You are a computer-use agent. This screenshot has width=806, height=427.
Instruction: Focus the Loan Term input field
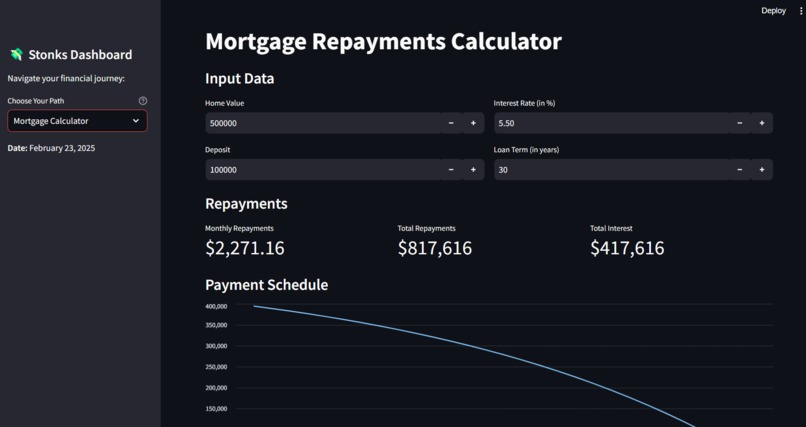[x=612, y=170]
